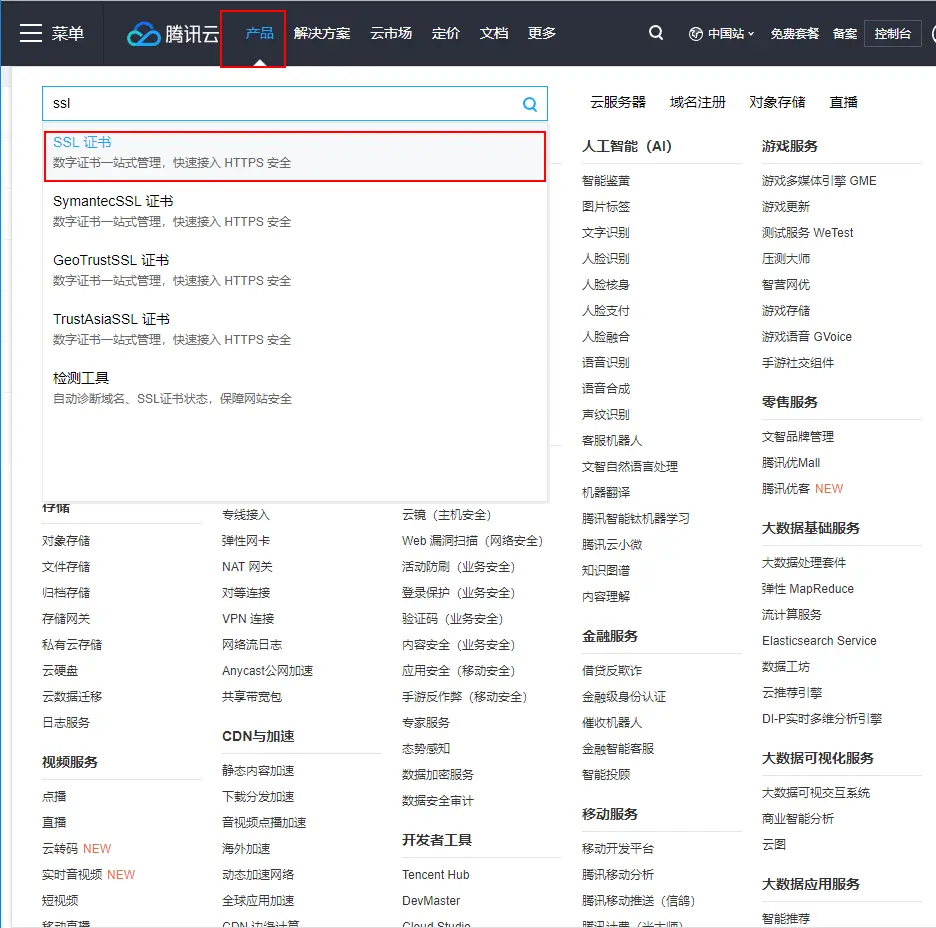This screenshot has height=928, width=936.
Task: Open Anycast公网加速 product
Action: point(267,671)
